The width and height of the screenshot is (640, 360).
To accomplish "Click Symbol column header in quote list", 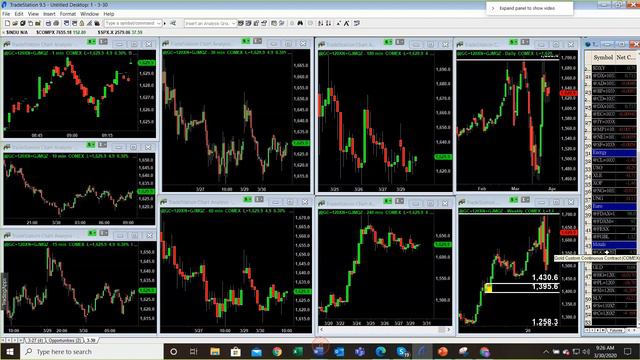I will (603, 58).
